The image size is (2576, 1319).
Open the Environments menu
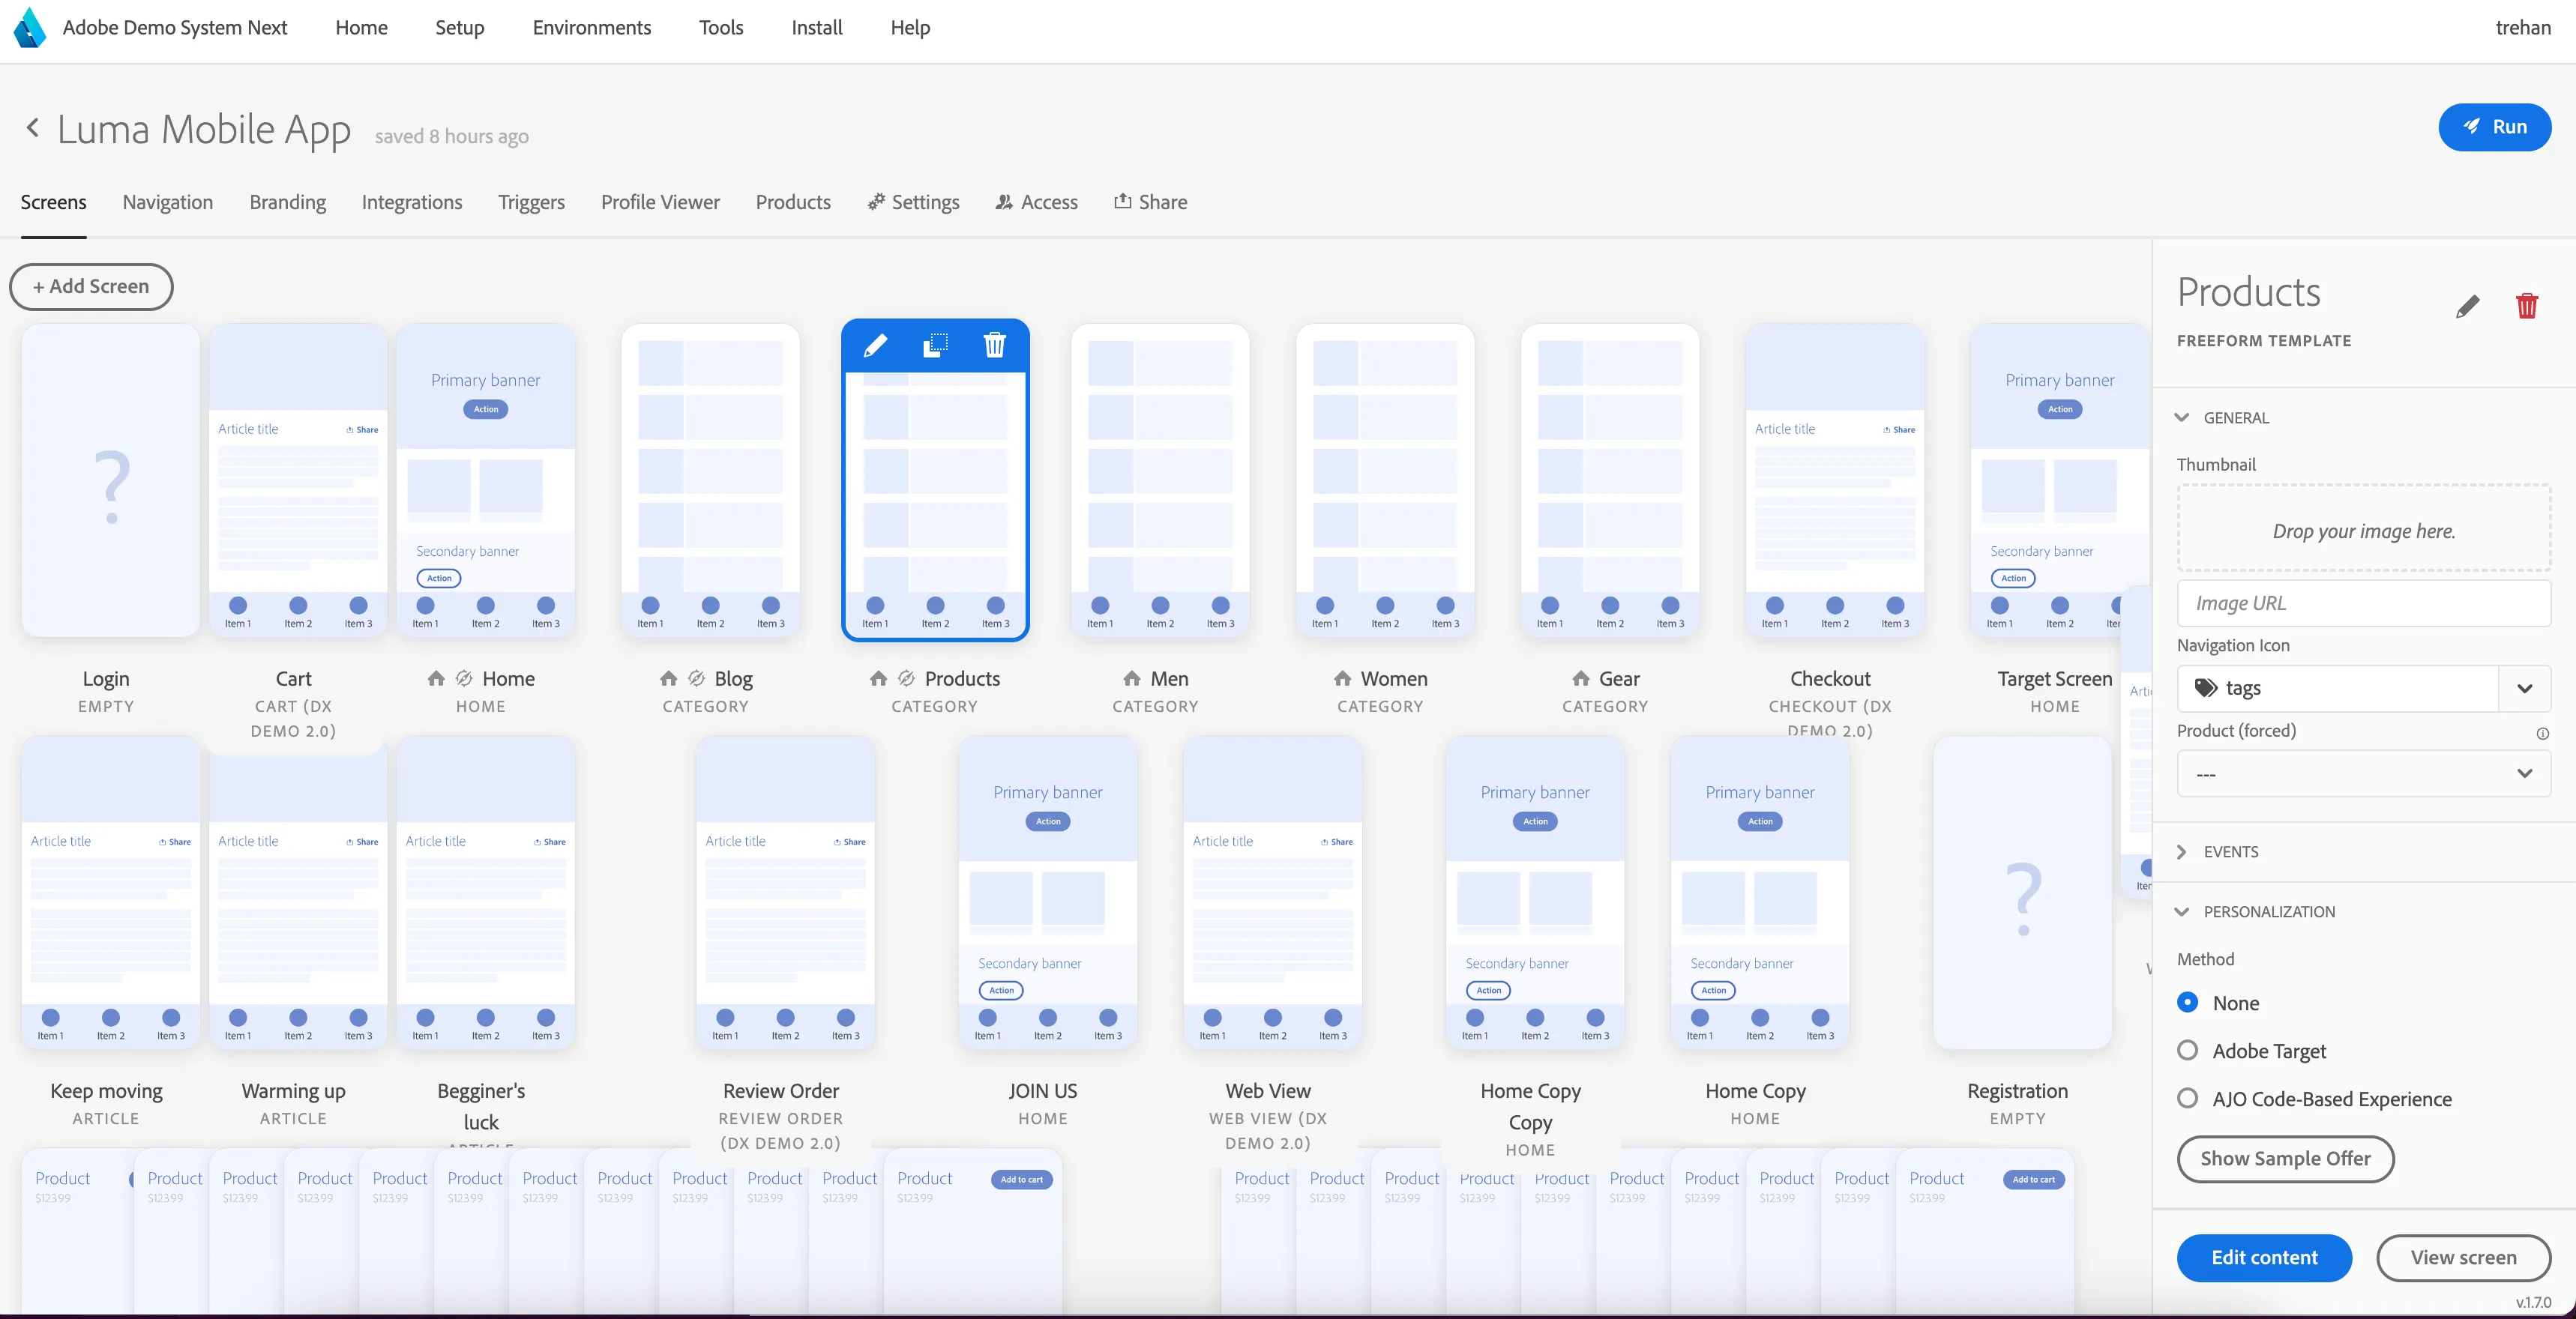point(592,28)
